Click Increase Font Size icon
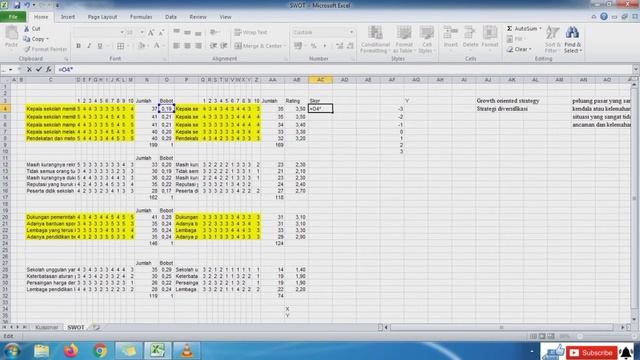Viewport: 640px width, 360px height. (151, 32)
